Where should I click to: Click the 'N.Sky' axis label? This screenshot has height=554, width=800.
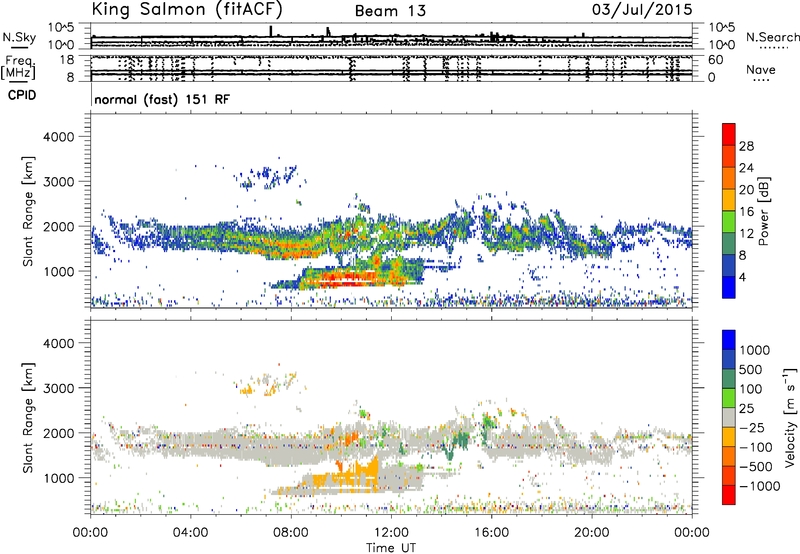tap(19, 37)
